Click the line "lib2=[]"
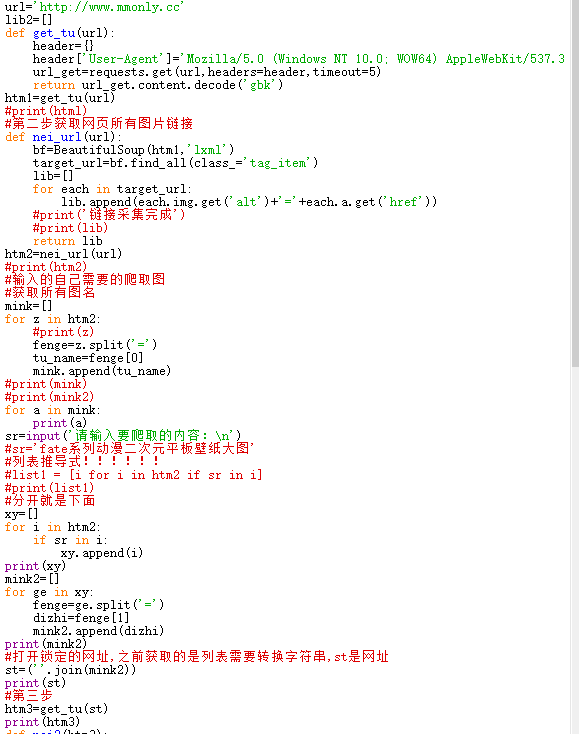The height and width of the screenshot is (734, 579). [x=29, y=20]
